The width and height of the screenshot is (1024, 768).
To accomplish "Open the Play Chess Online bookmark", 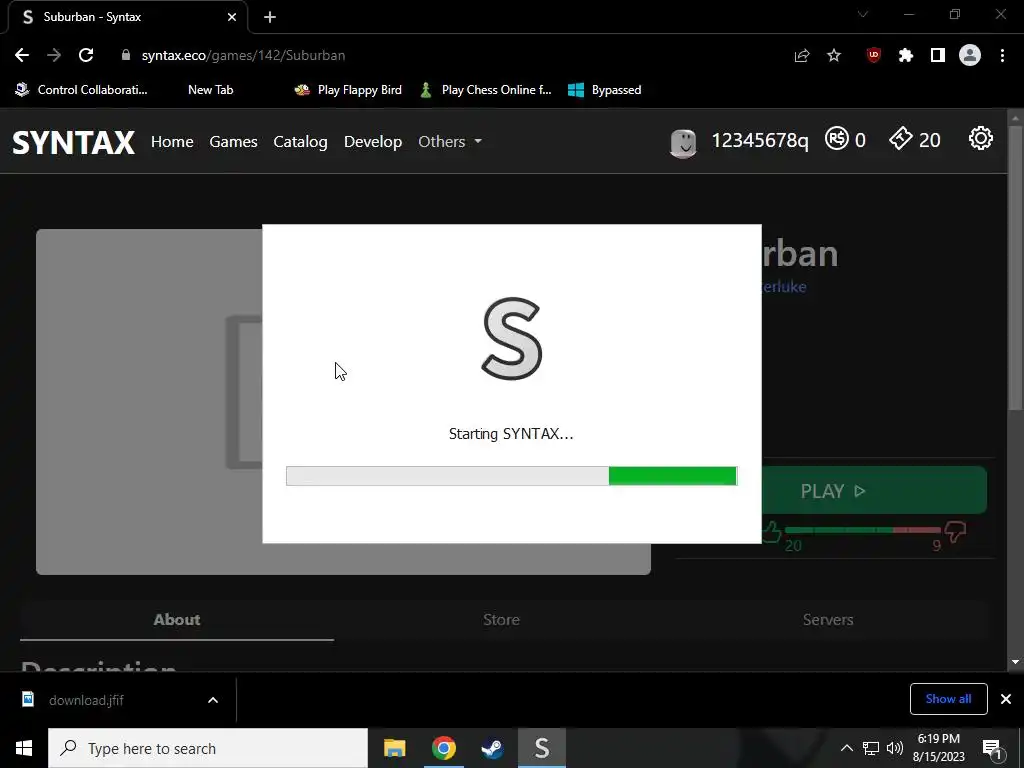I will (488, 90).
